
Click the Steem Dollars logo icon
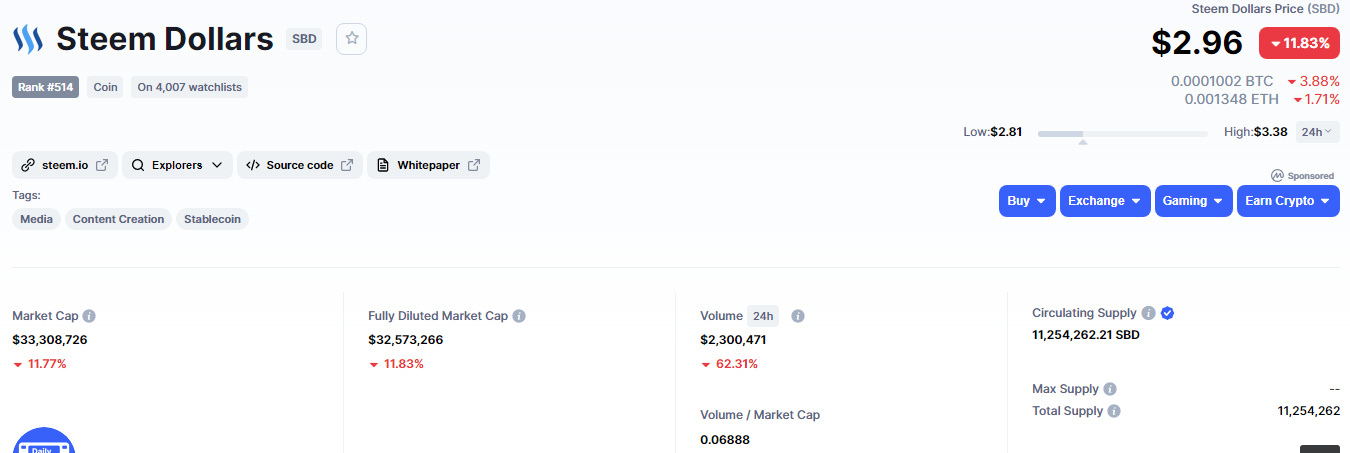28,39
